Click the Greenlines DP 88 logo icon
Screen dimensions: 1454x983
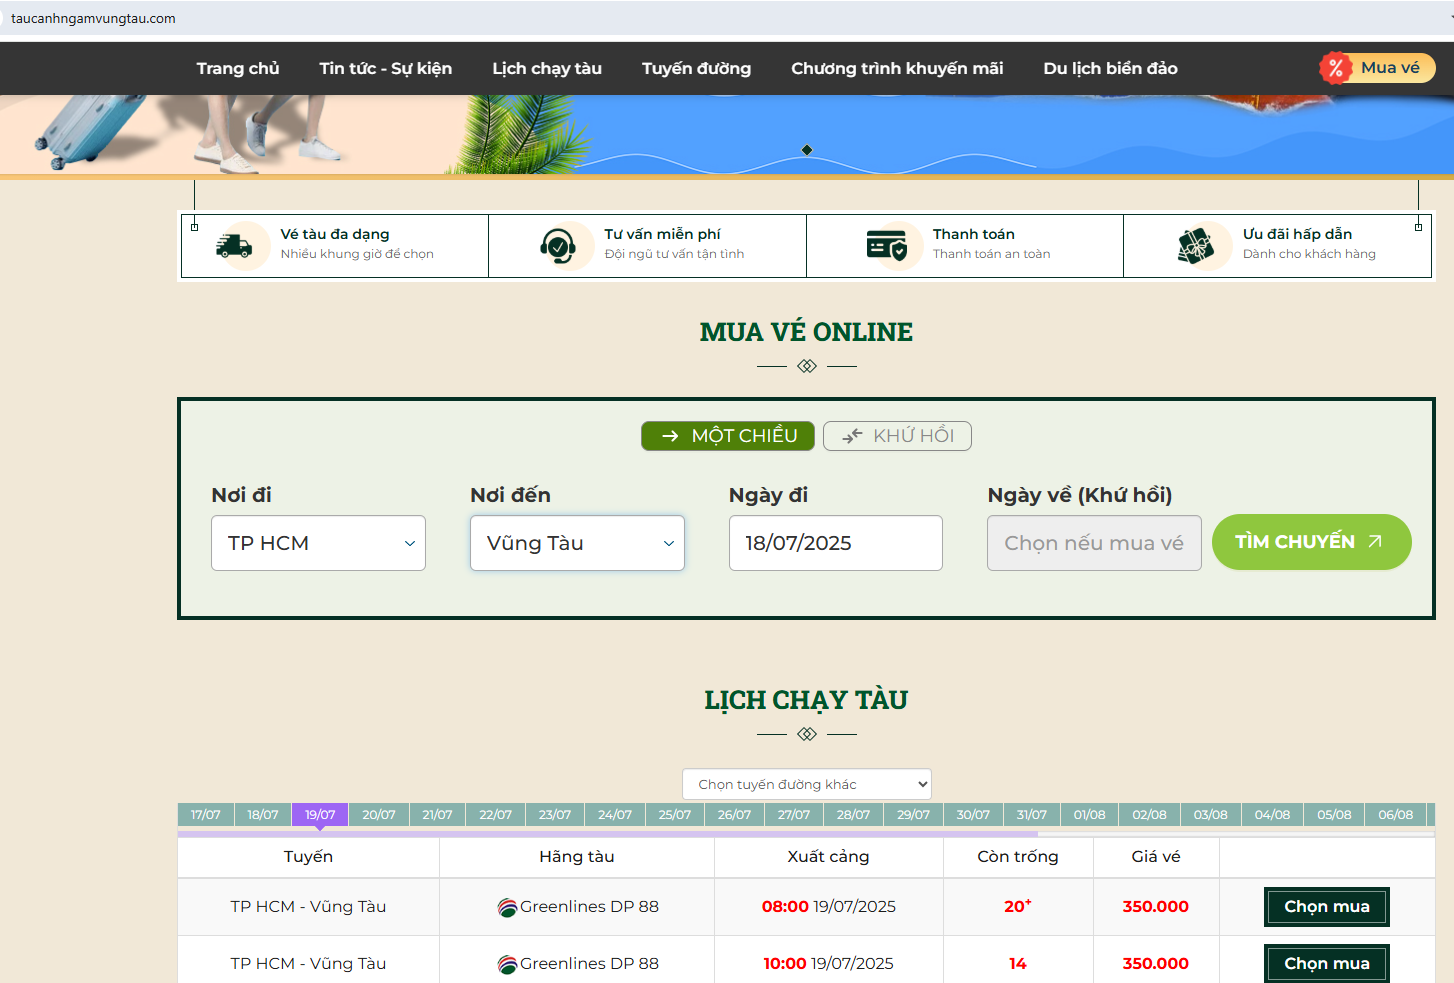(507, 907)
